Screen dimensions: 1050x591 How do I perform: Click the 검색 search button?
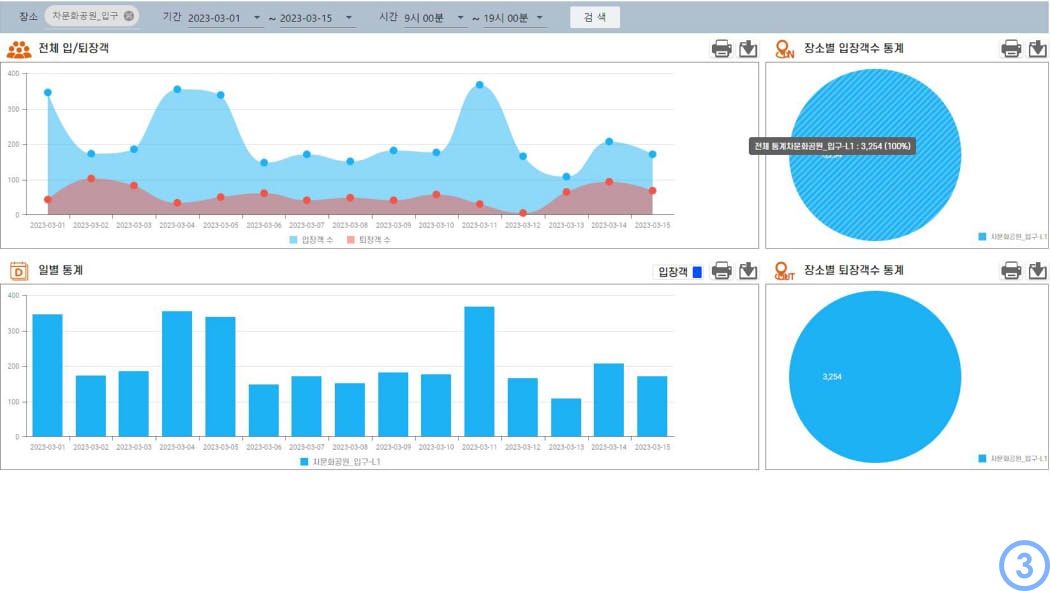pyautogui.click(x=595, y=17)
